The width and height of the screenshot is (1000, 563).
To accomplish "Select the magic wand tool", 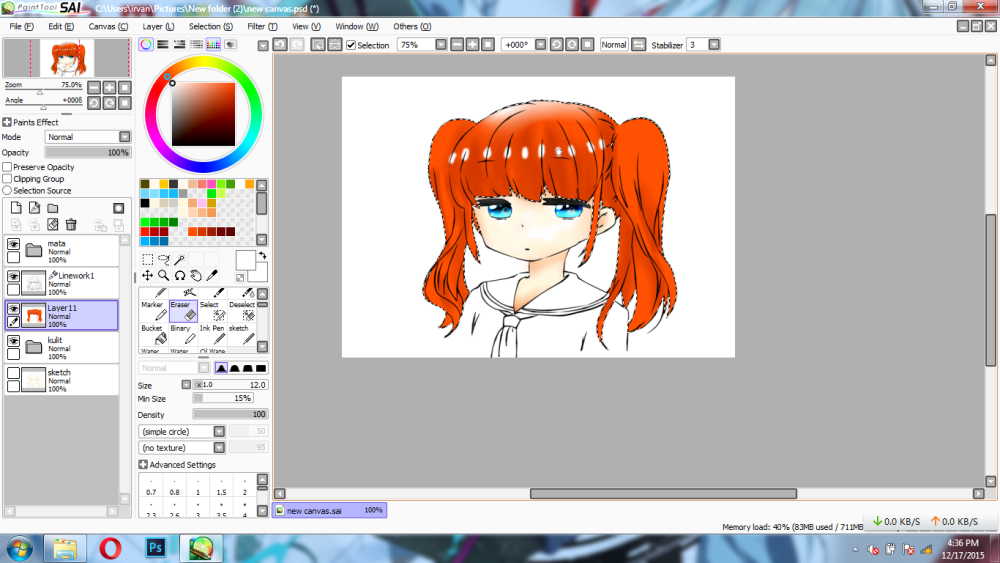I will [x=180, y=260].
